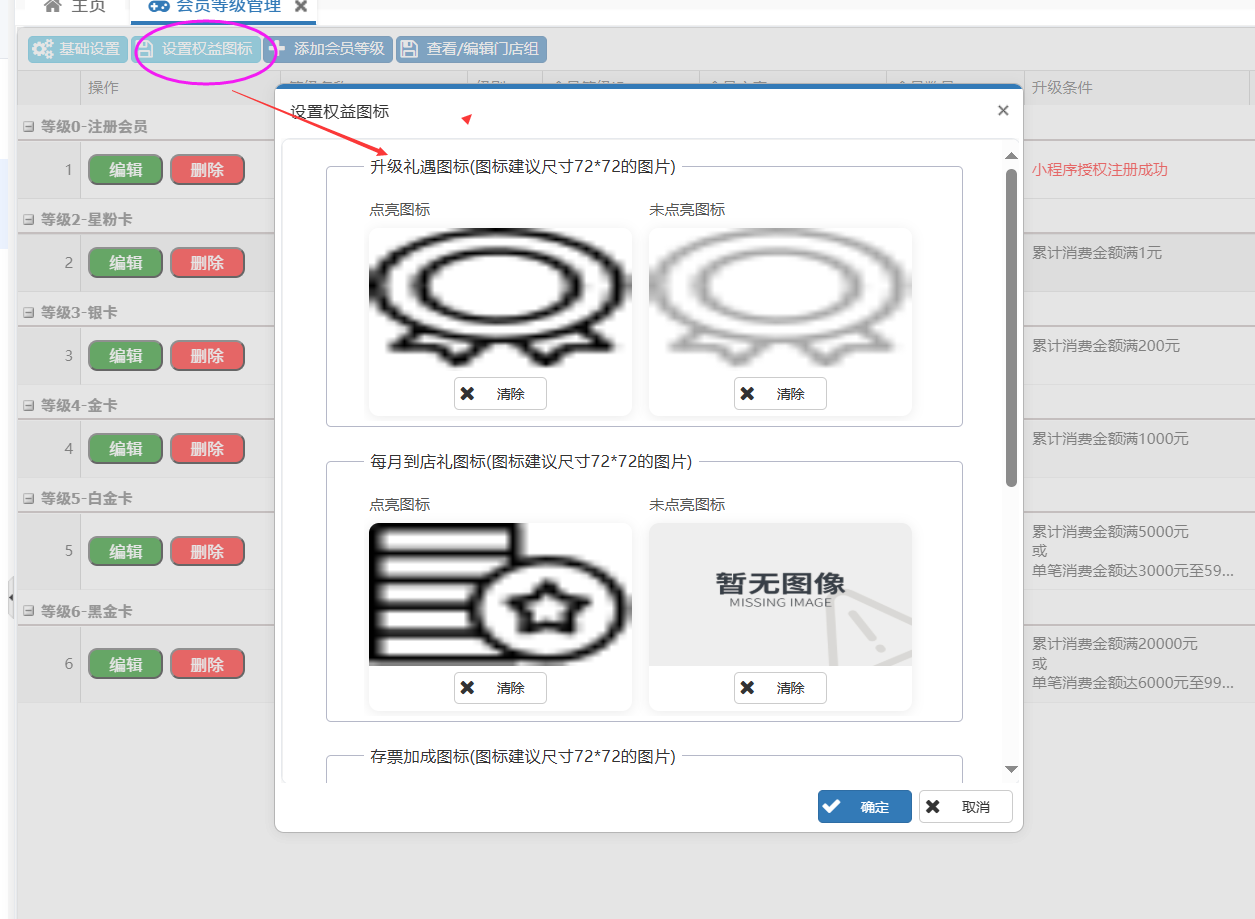1255x919 pixels.
Task: Open 查看/编辑门店组 via its save icon
Action: pyautogui.click(x=409, y=49)
